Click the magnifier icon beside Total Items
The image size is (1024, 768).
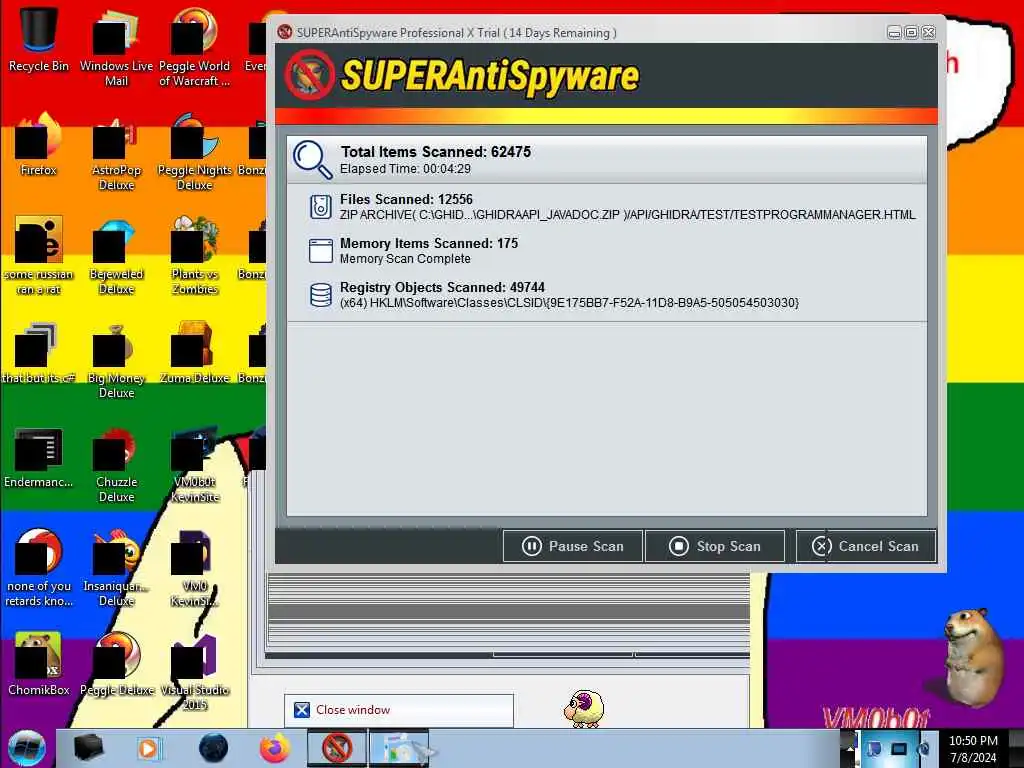312,159
